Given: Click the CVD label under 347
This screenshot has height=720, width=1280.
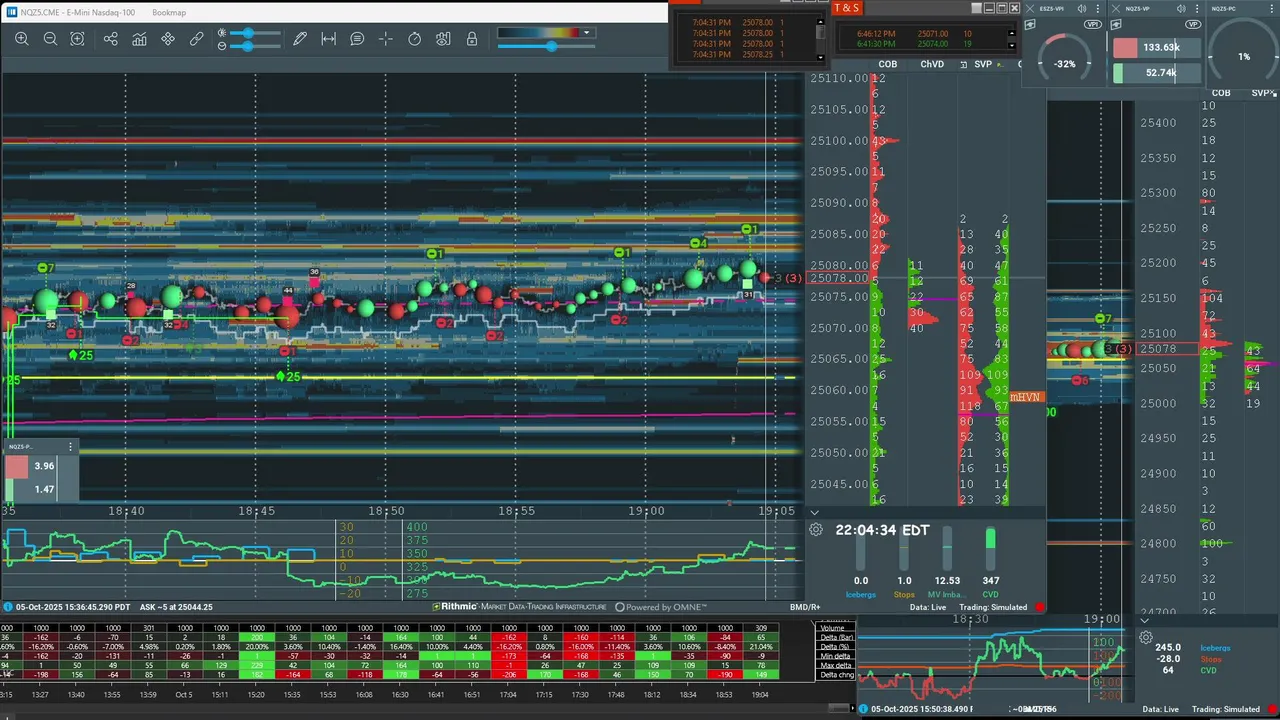Looking at the screenshot, I should (990, 595).
